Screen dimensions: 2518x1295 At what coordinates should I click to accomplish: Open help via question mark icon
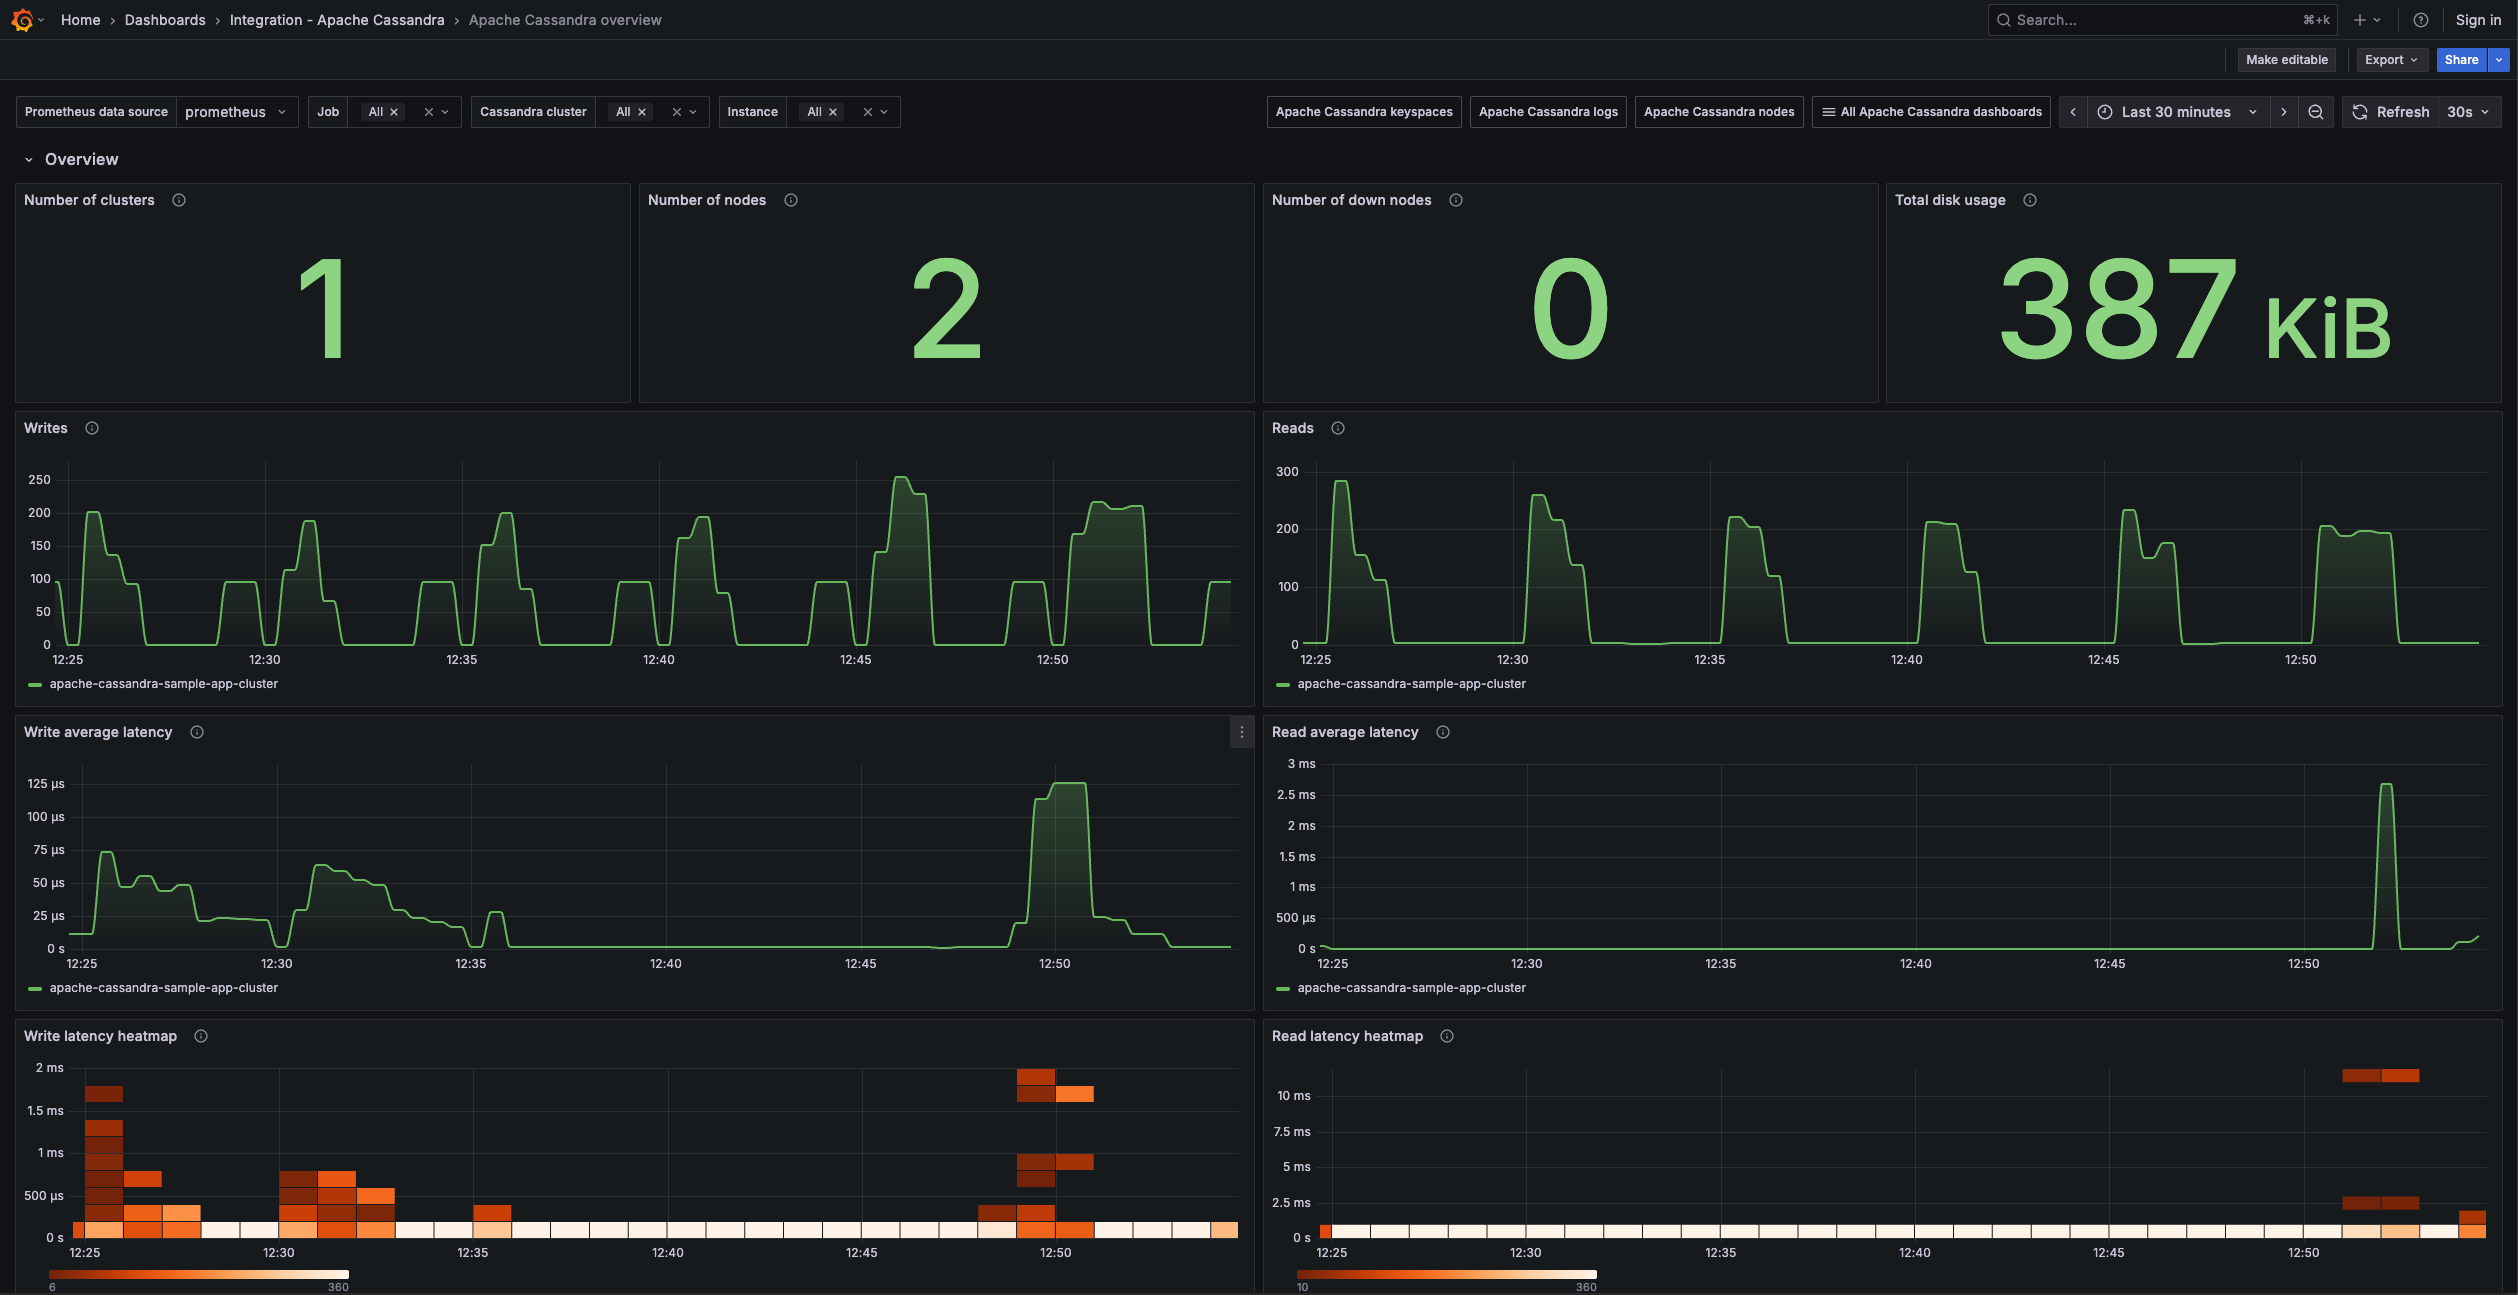pos(2421,20)
